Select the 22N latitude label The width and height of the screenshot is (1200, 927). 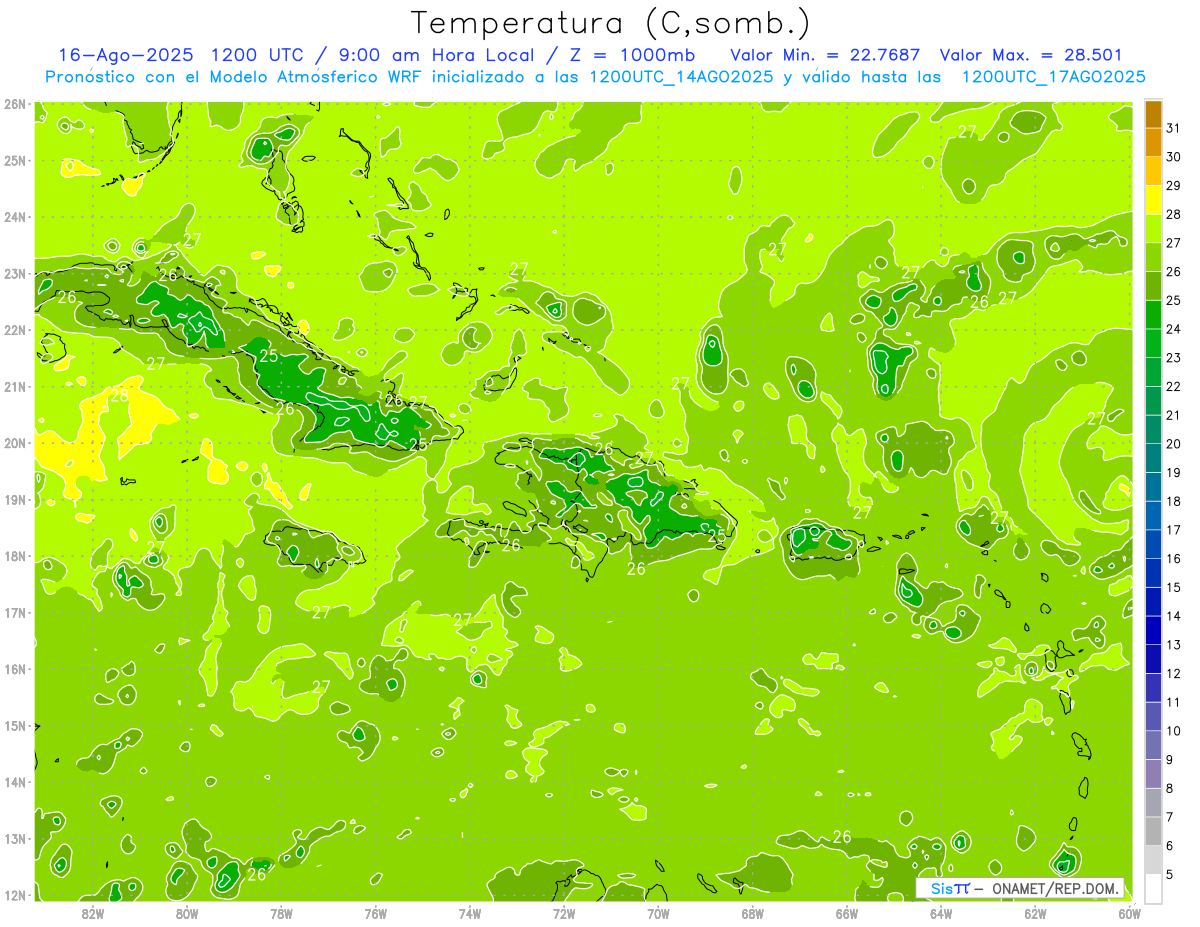point(14,330)
